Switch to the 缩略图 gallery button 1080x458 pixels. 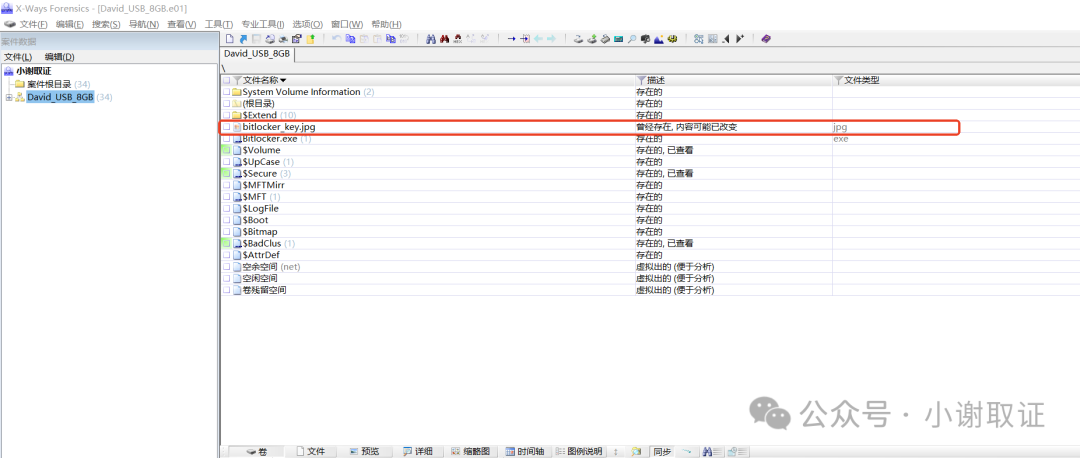coord(471,452)
